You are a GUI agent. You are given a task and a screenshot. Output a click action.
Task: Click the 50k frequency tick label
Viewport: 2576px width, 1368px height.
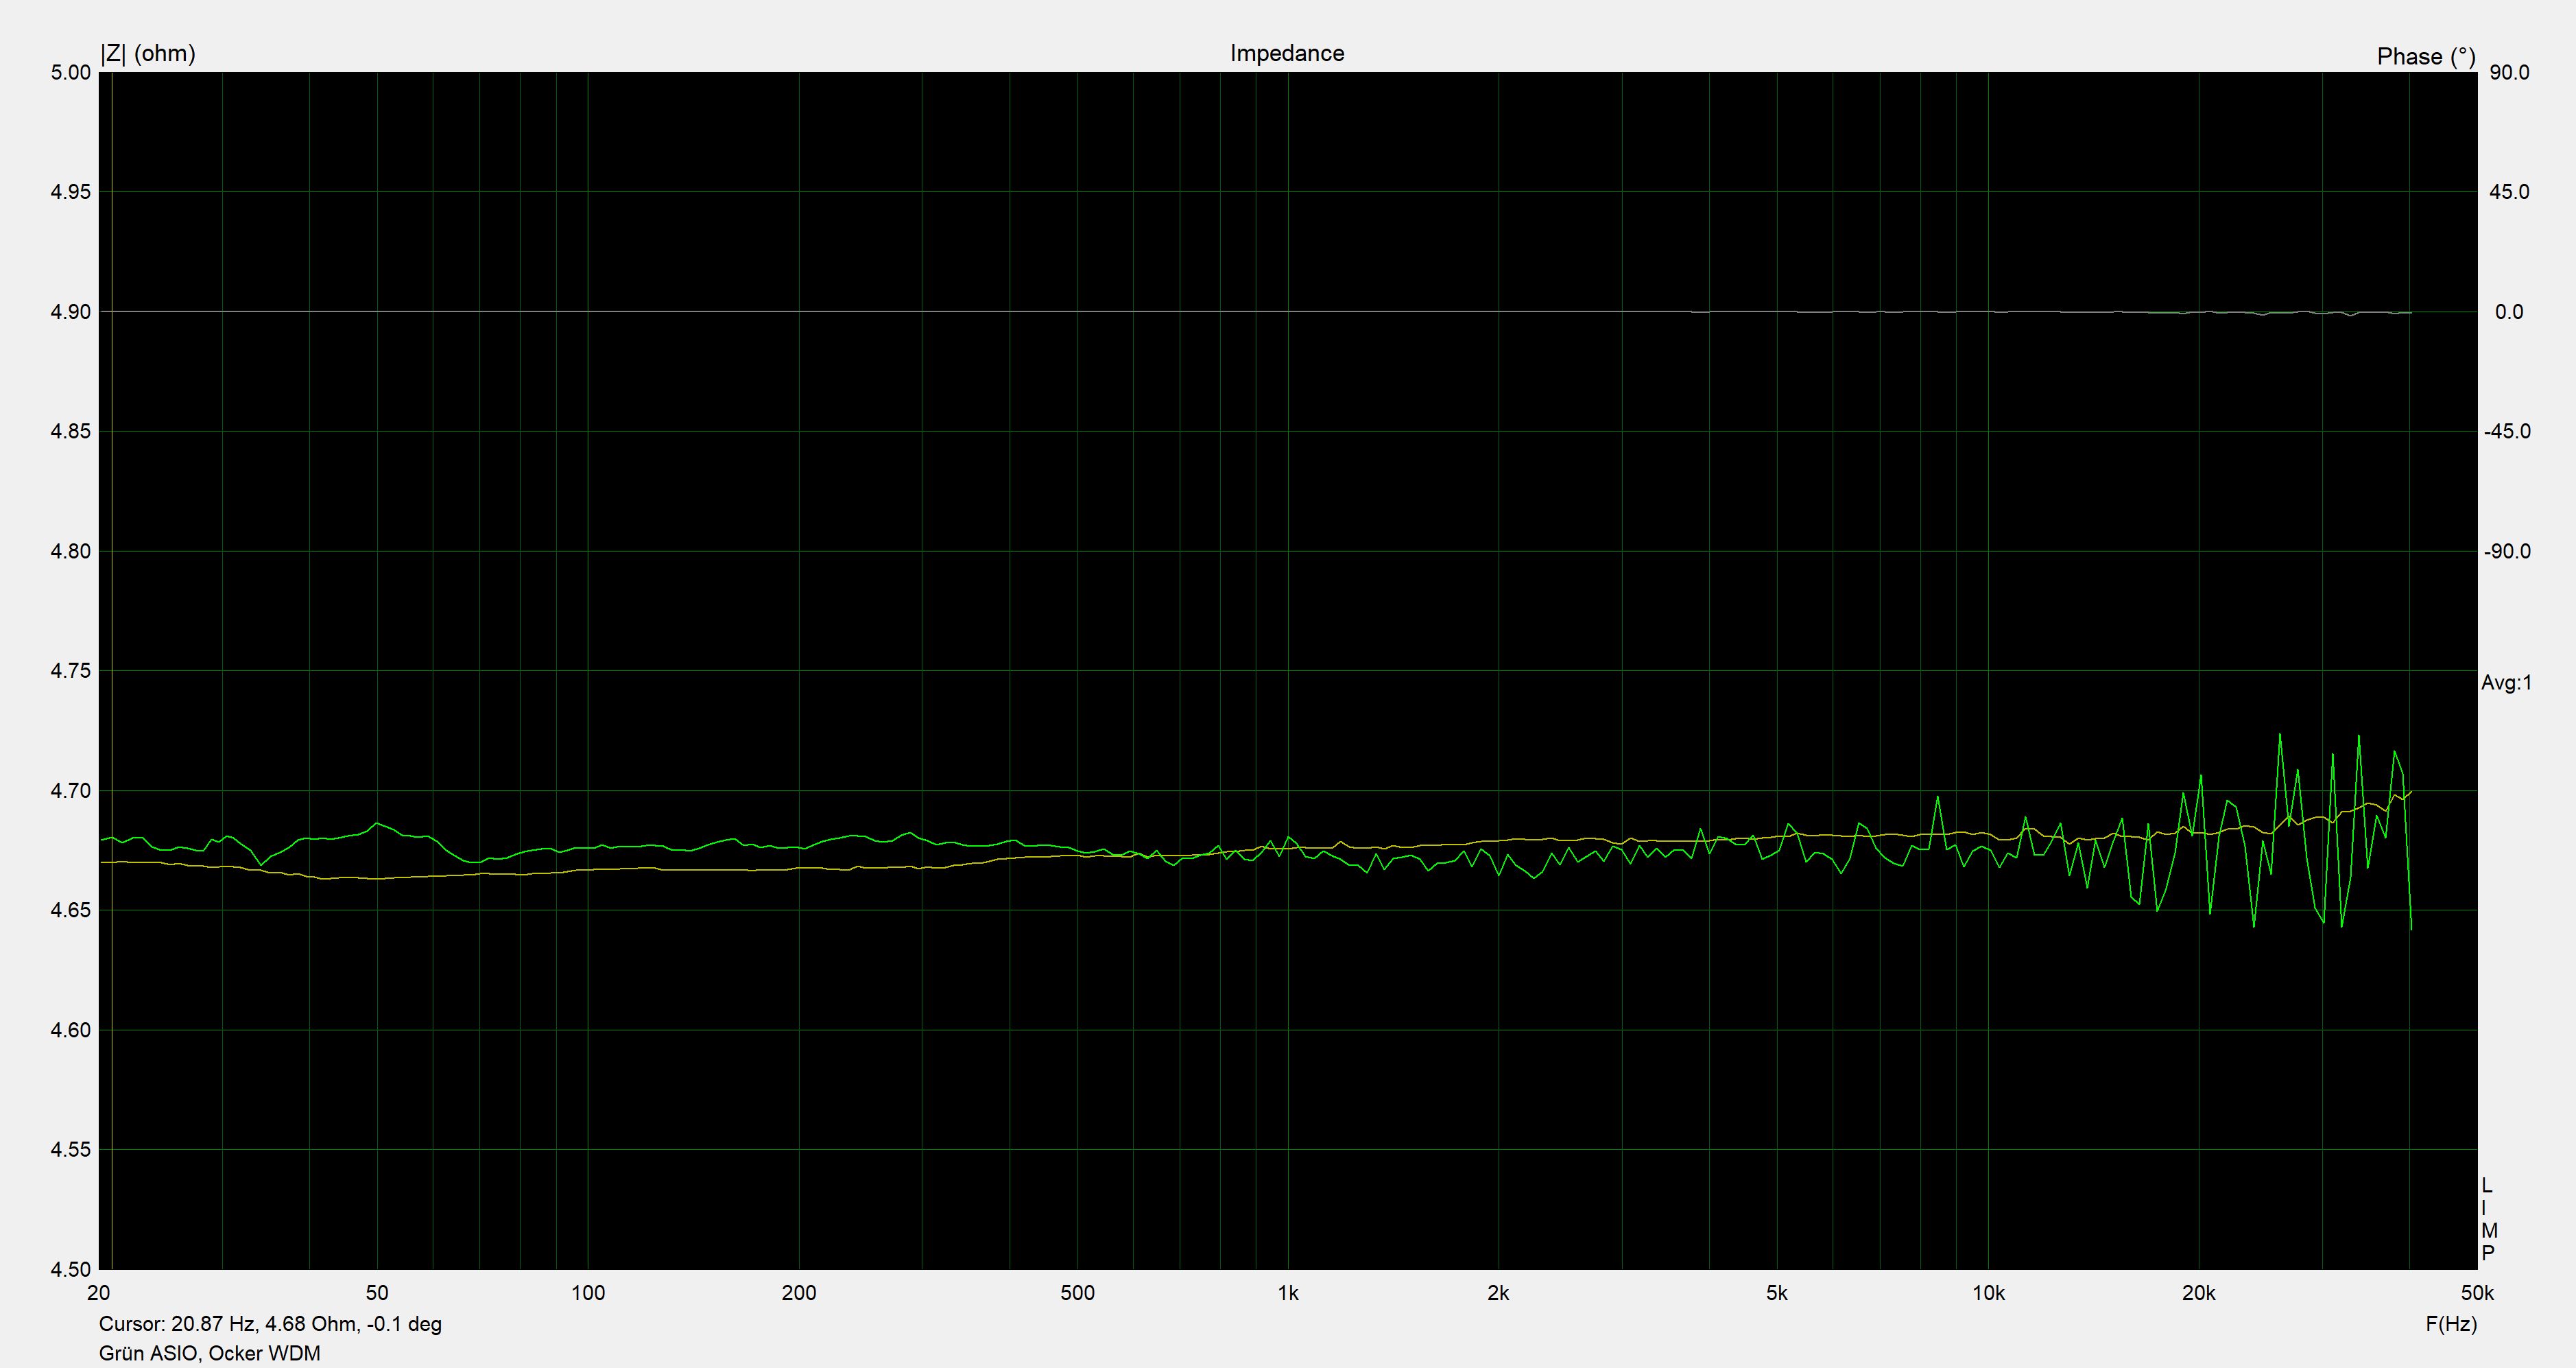(2477, 1293)
